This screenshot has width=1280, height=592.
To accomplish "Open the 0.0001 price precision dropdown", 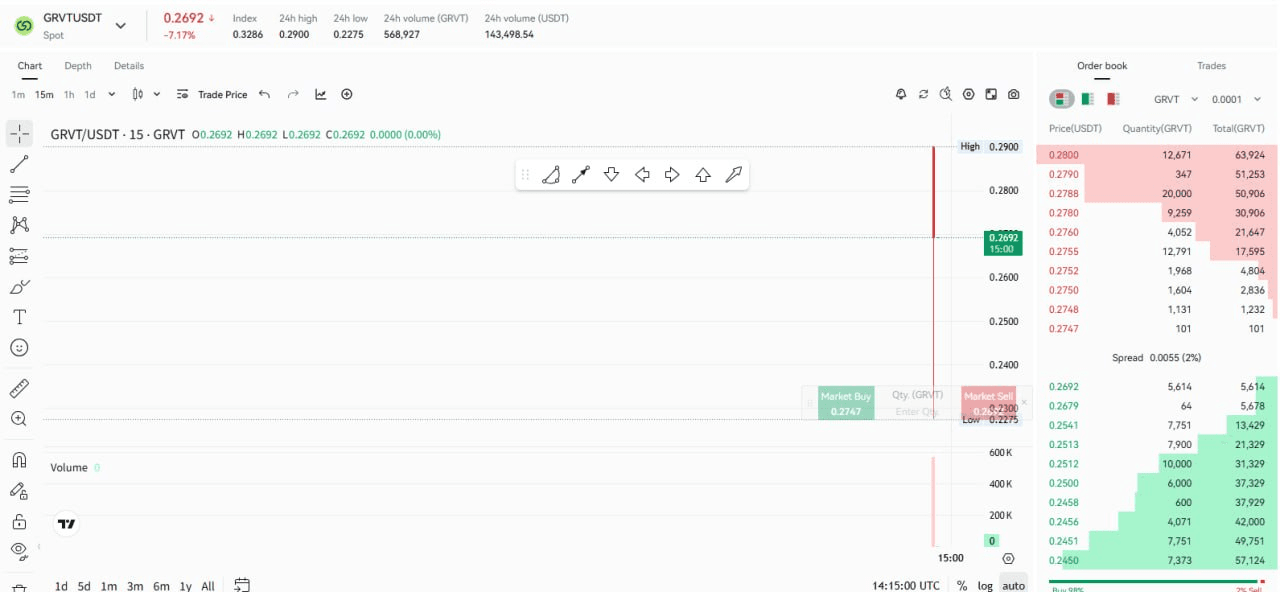I will point(1234,99).
